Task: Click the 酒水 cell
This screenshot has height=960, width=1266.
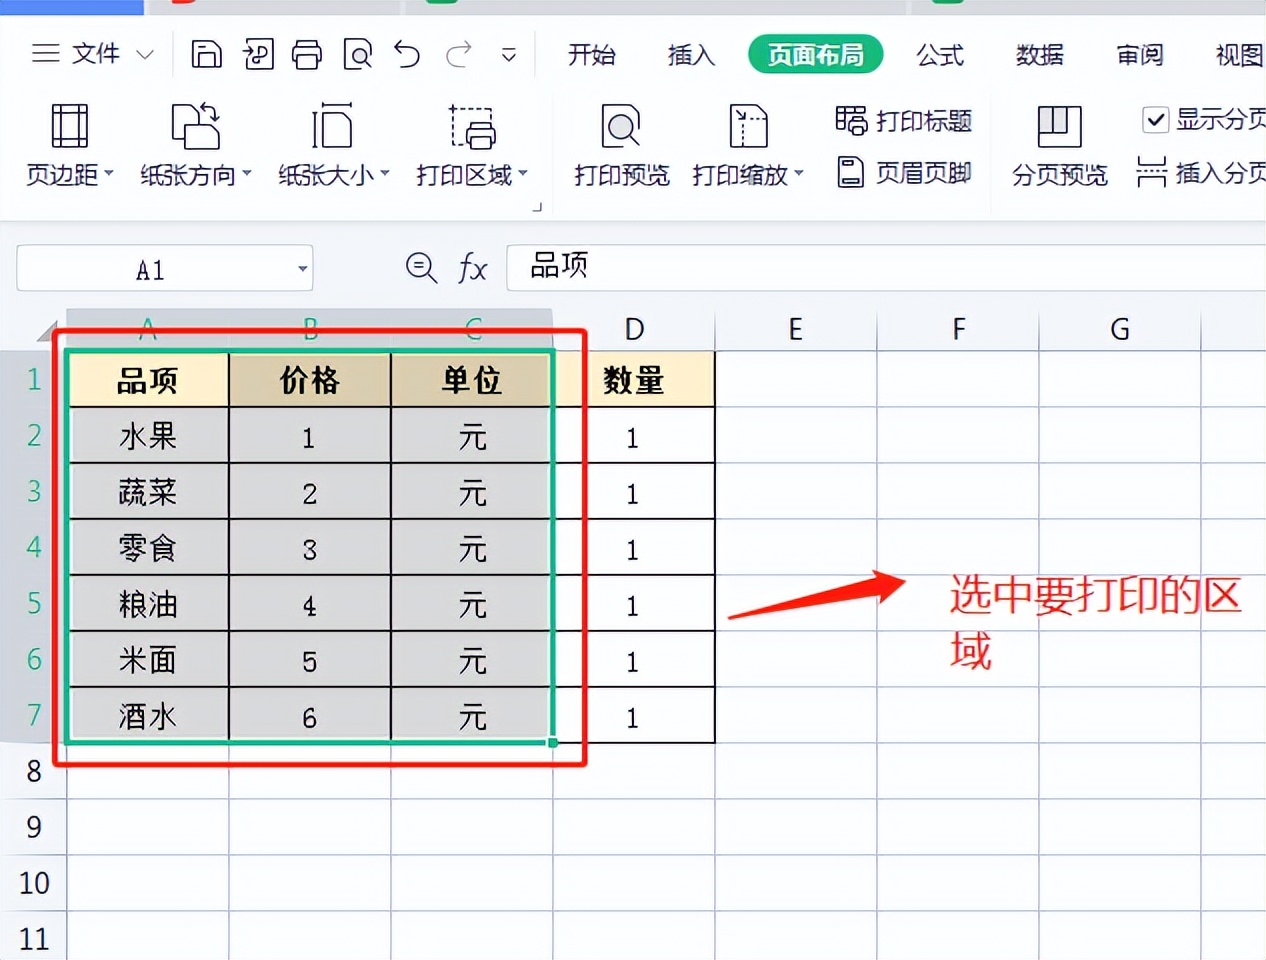Action: 148,715
